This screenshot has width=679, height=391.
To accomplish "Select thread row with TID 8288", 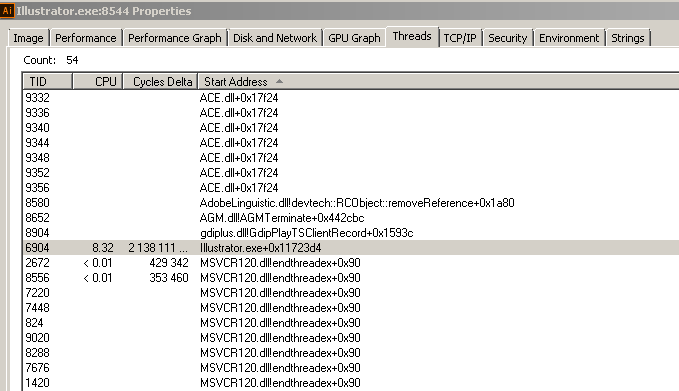I will pyautogui.click(x=351, y=353).
